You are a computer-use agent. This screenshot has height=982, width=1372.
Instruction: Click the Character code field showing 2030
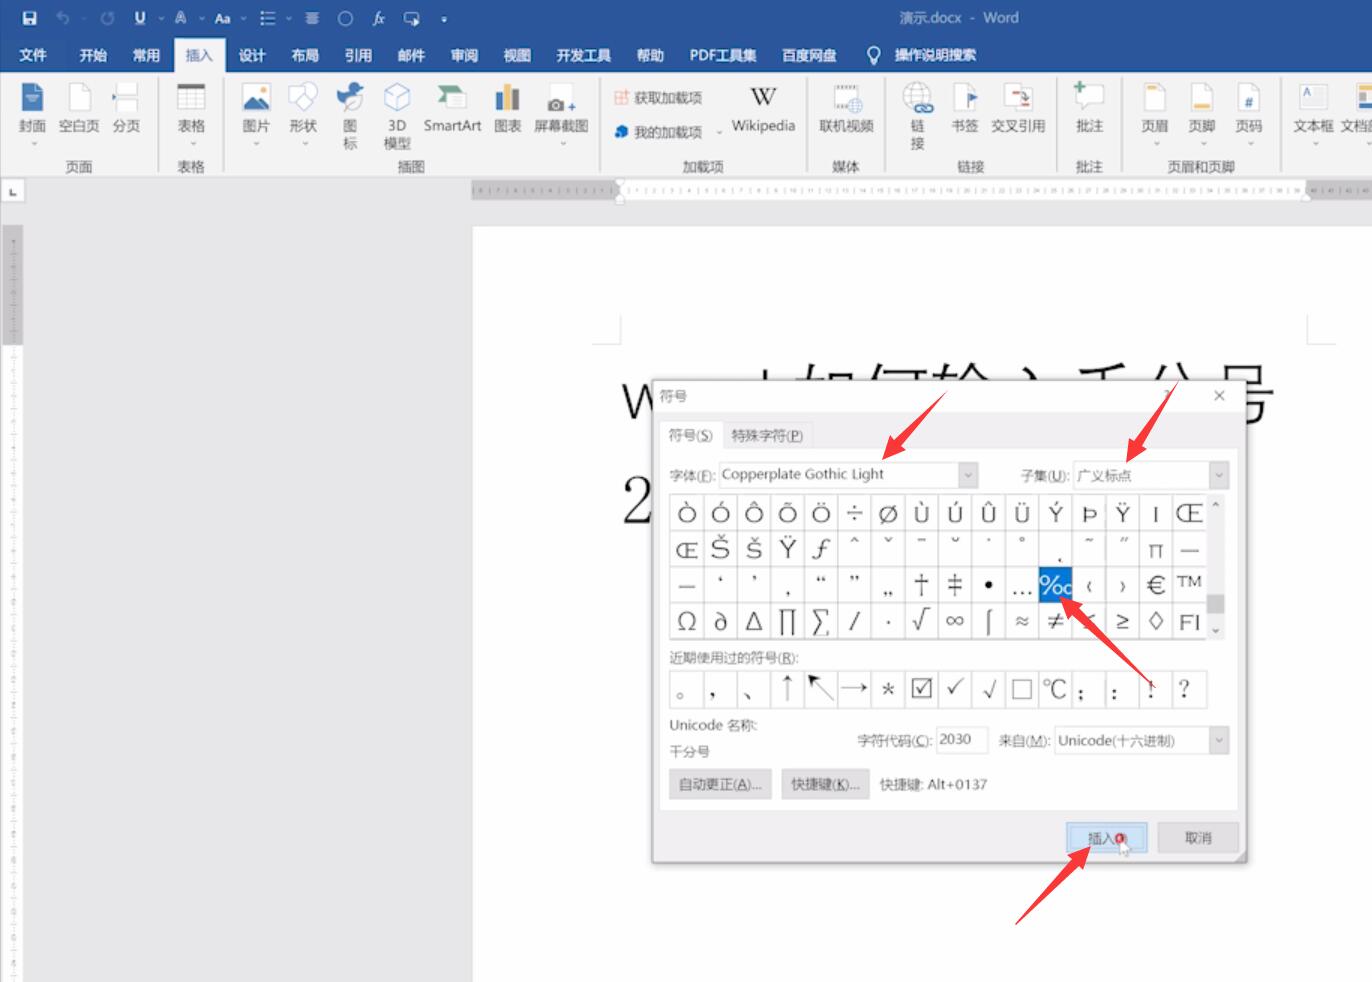click(x=961, y=740)
